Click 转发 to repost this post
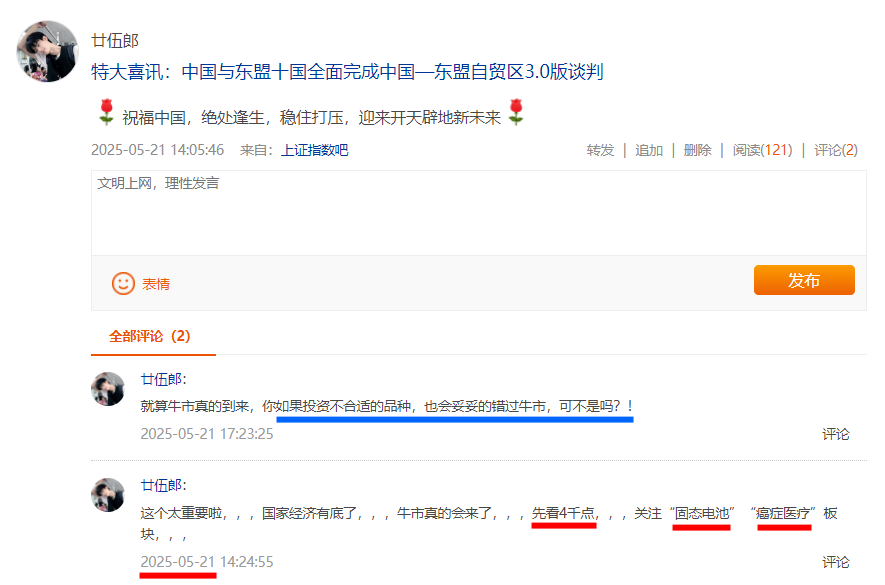The image size is (885, 585). [x=600, y=150]
